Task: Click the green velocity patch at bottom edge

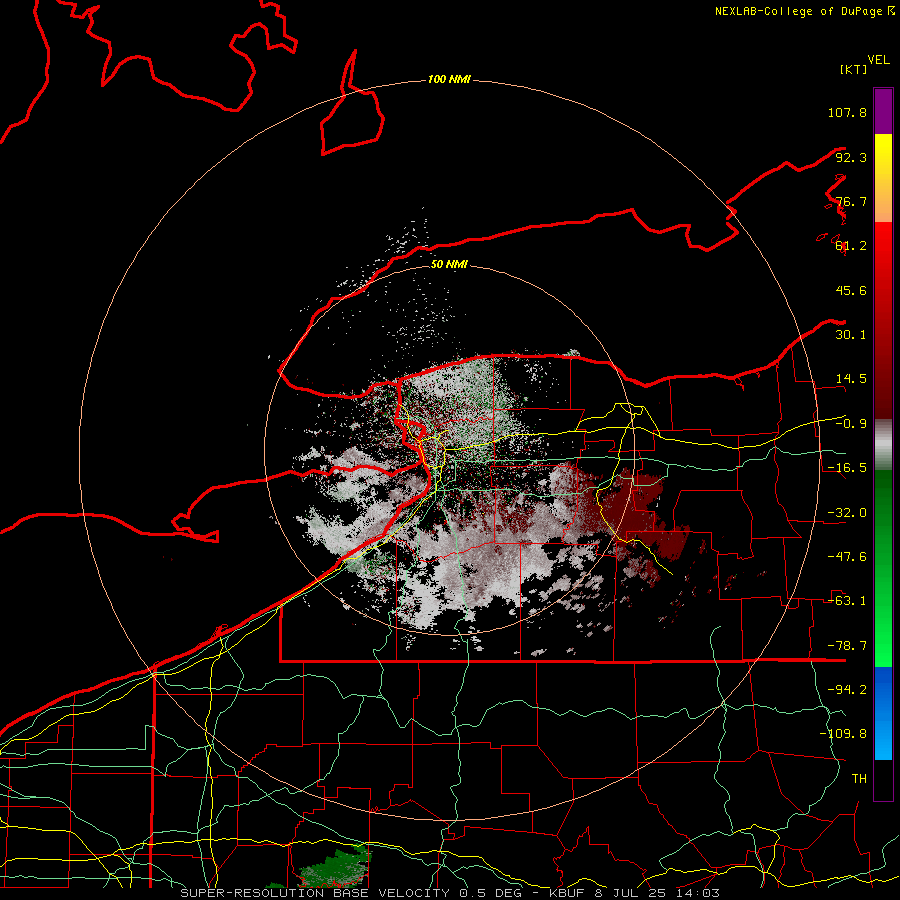Action: (336, 868)
